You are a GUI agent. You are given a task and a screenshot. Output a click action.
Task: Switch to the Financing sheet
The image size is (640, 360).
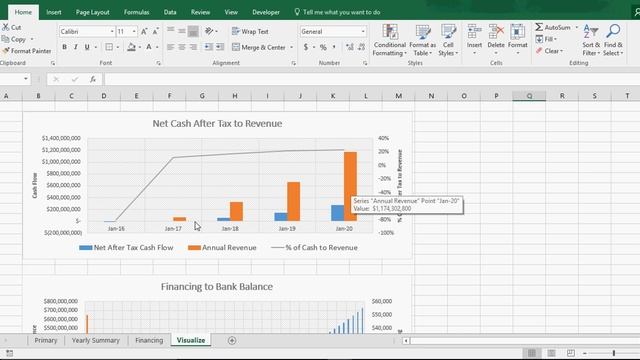(149, 340)
